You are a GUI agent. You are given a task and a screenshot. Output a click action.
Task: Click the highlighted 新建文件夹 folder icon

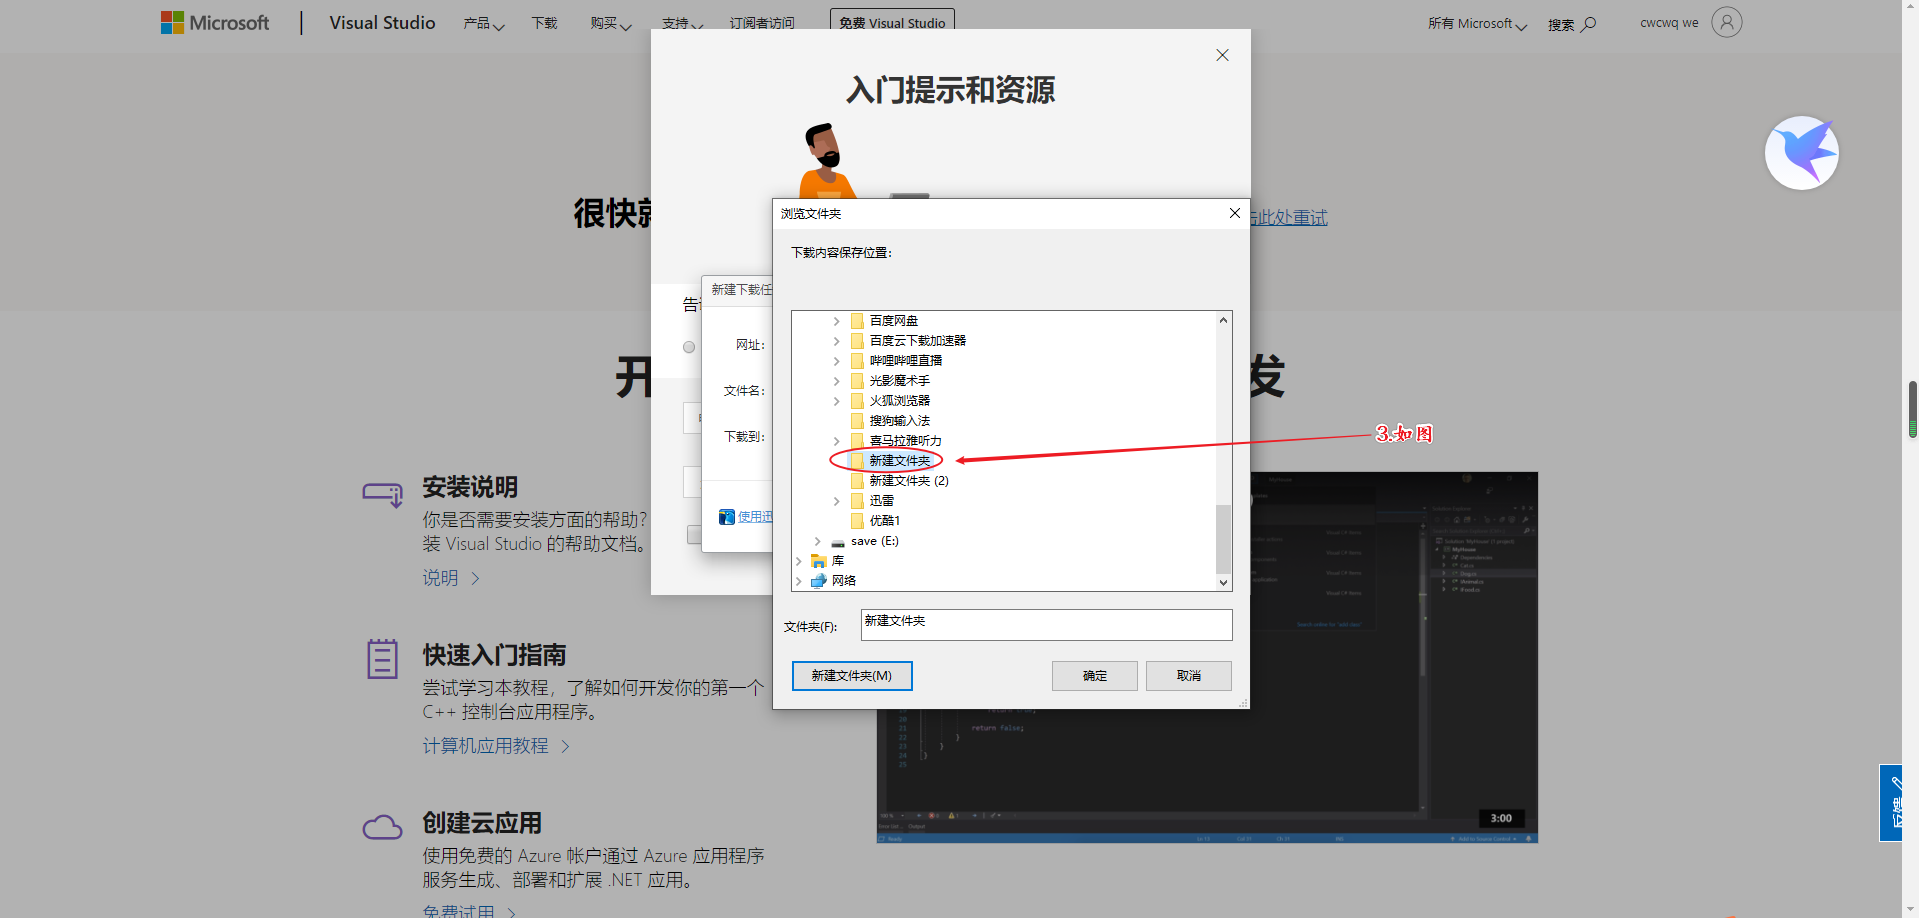859,460
